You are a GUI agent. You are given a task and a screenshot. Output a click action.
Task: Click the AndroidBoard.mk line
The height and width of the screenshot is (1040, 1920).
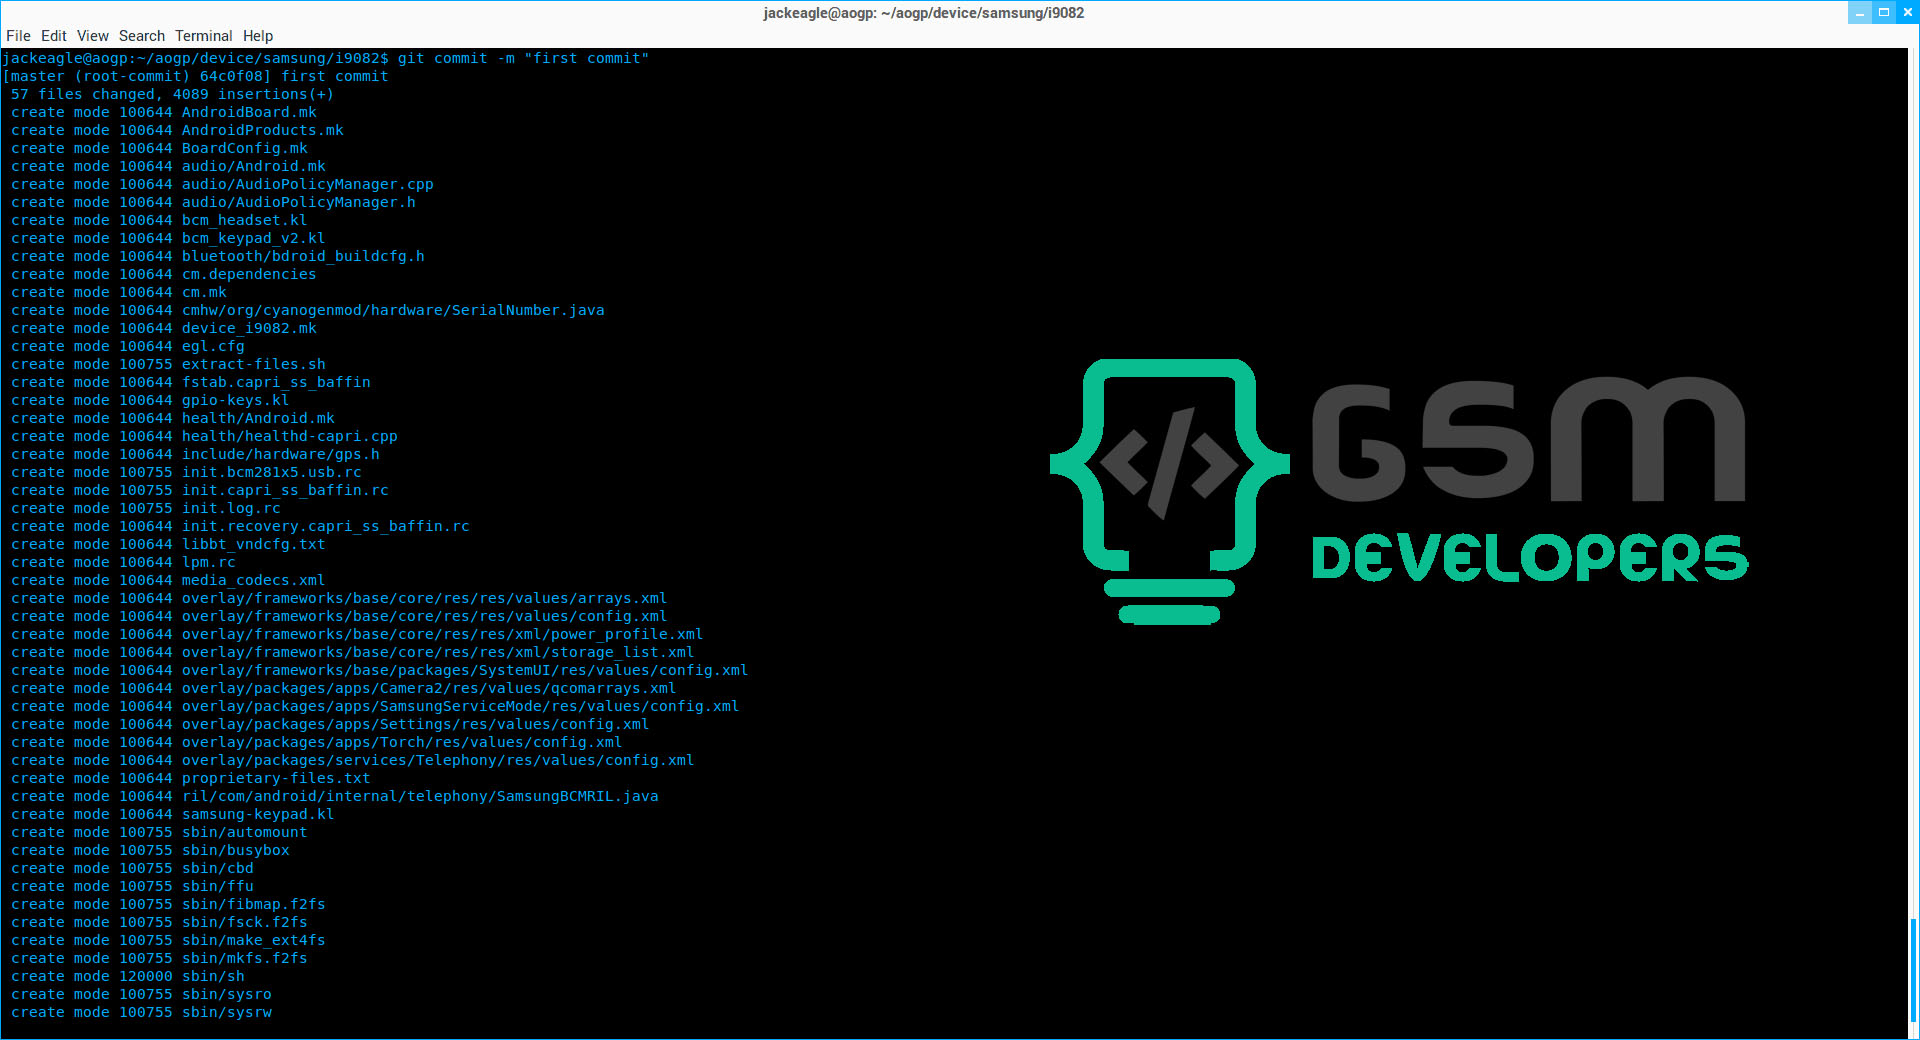[164, 112]
